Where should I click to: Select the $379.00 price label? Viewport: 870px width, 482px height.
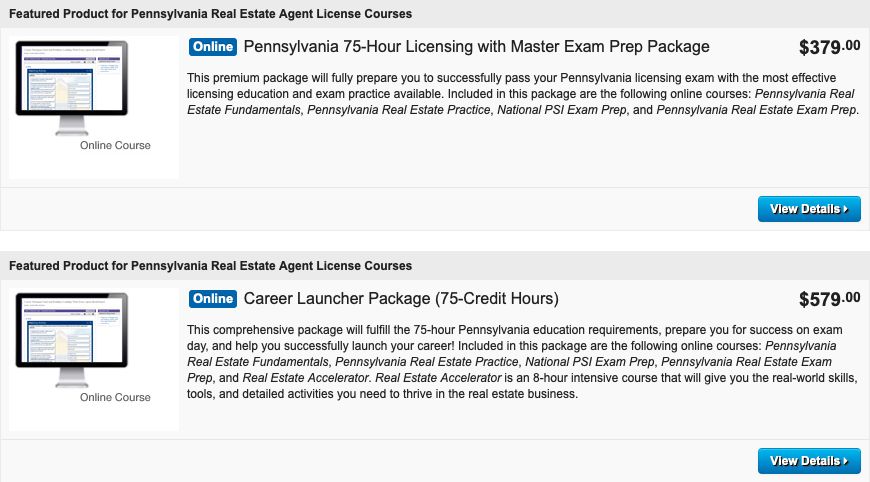pyautogui.click(x=829, y=47)
